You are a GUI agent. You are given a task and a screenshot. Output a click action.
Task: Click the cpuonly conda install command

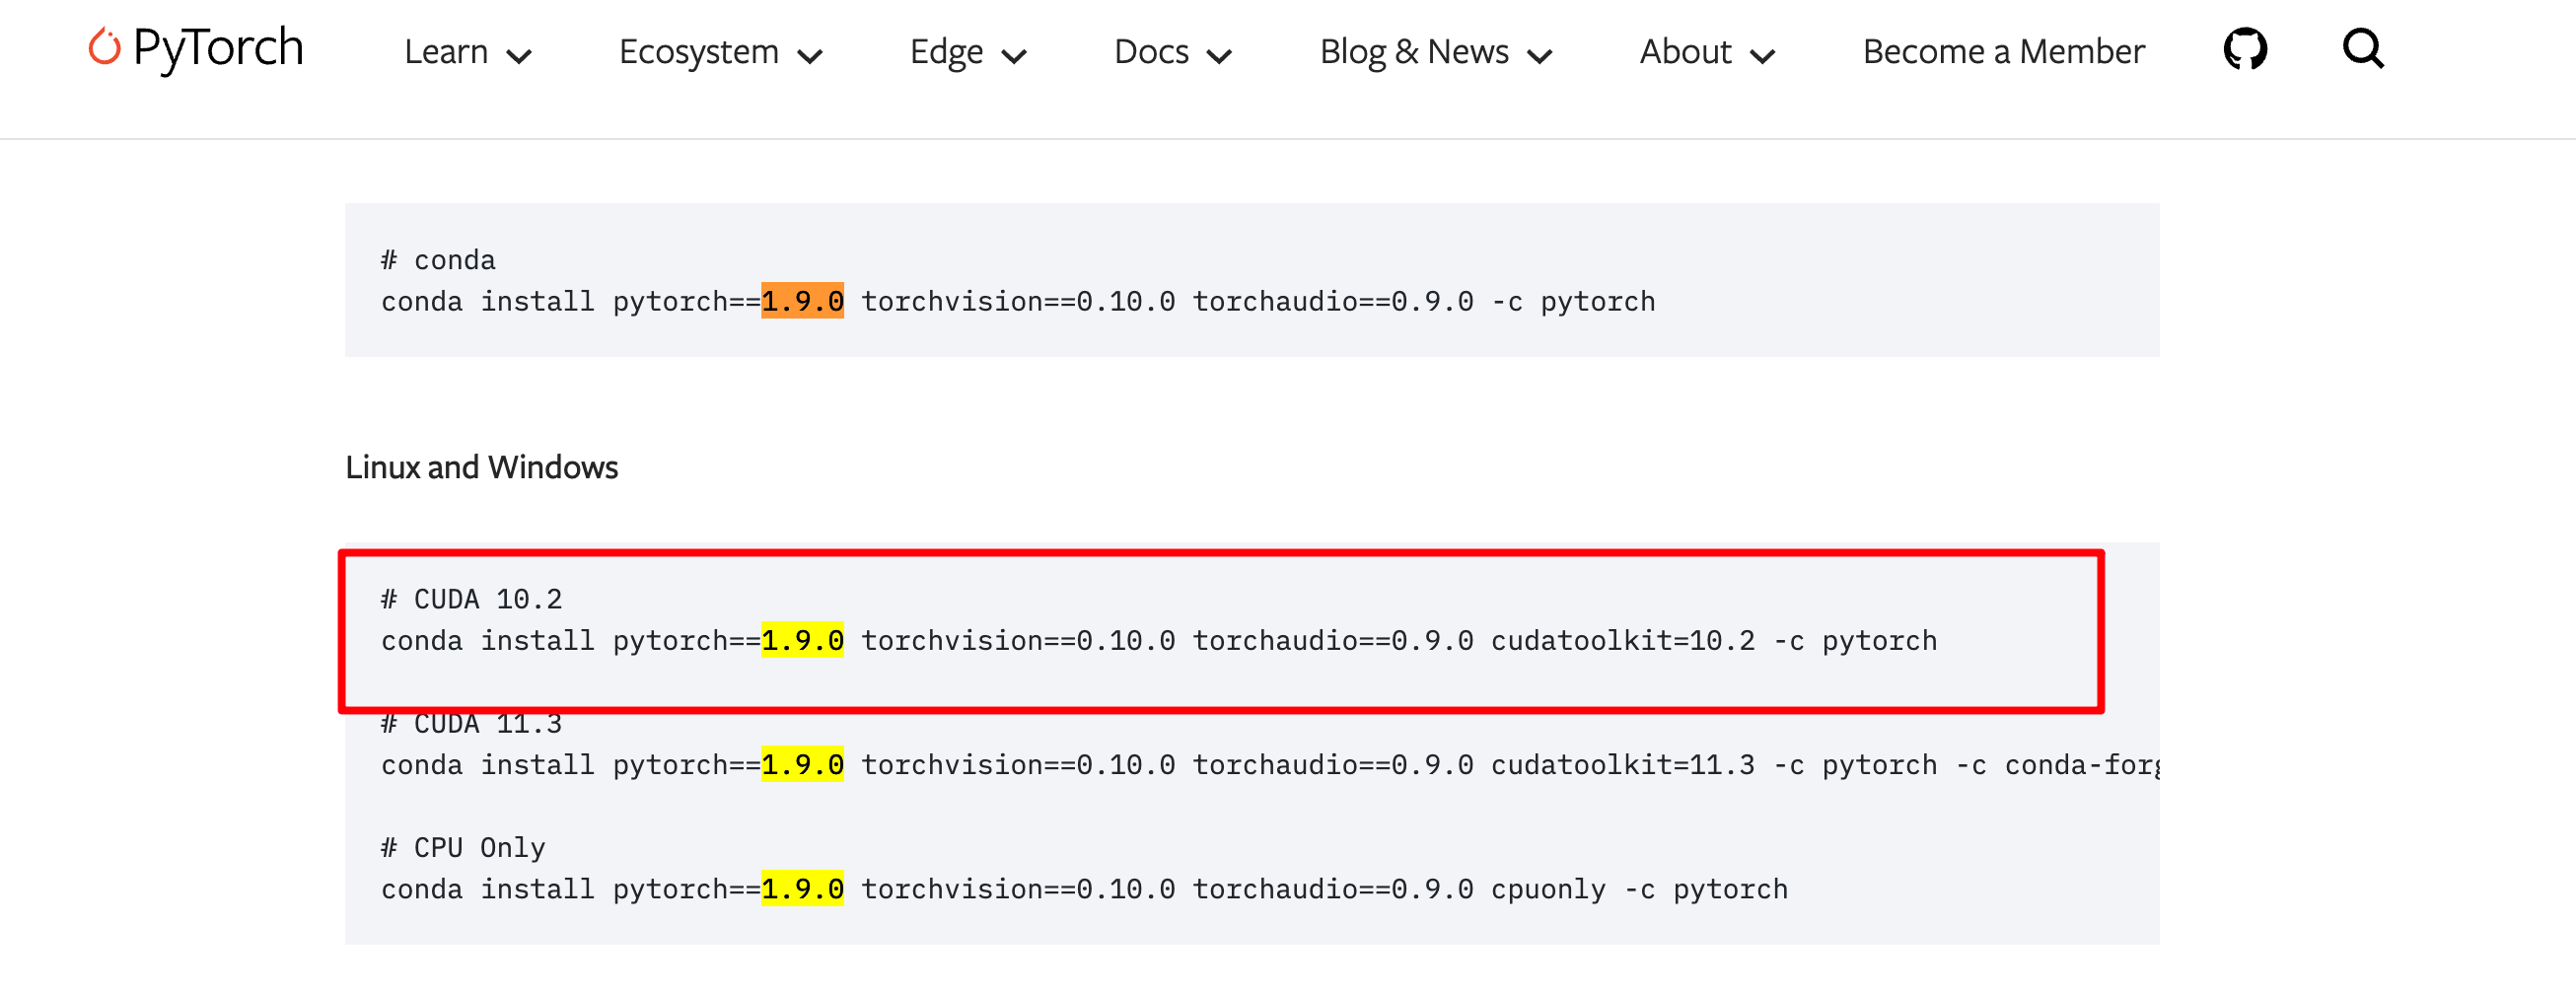[1084, 889]
